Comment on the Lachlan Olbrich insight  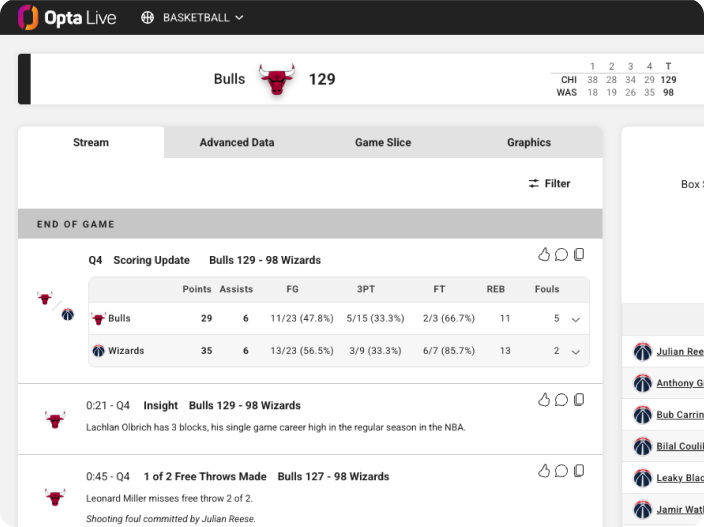click(x=561, y=400)
